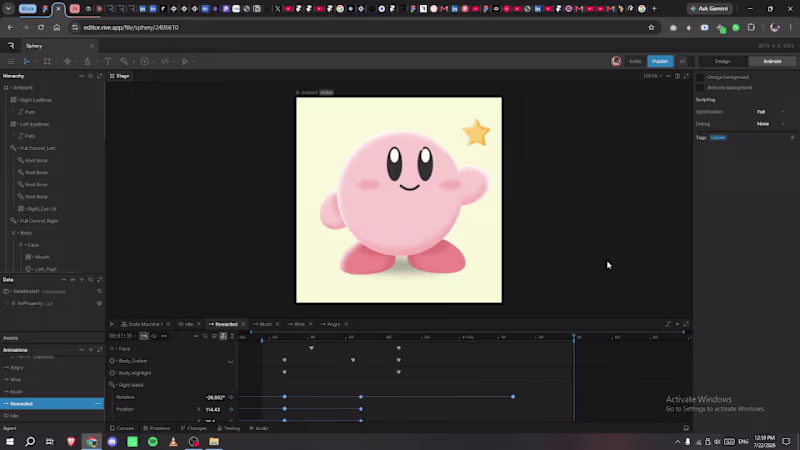Click the timeline playhead marker
The height and width of the screenshot is (450, 800).
(574, 337)
